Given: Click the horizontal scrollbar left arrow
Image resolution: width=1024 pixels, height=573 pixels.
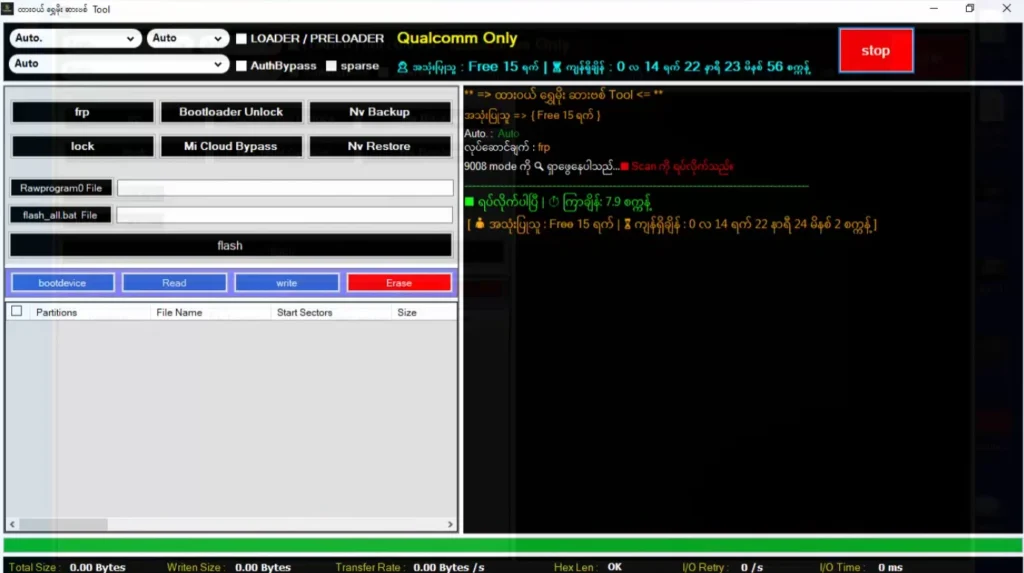Looking at the screenshot, I should [12, 525].
